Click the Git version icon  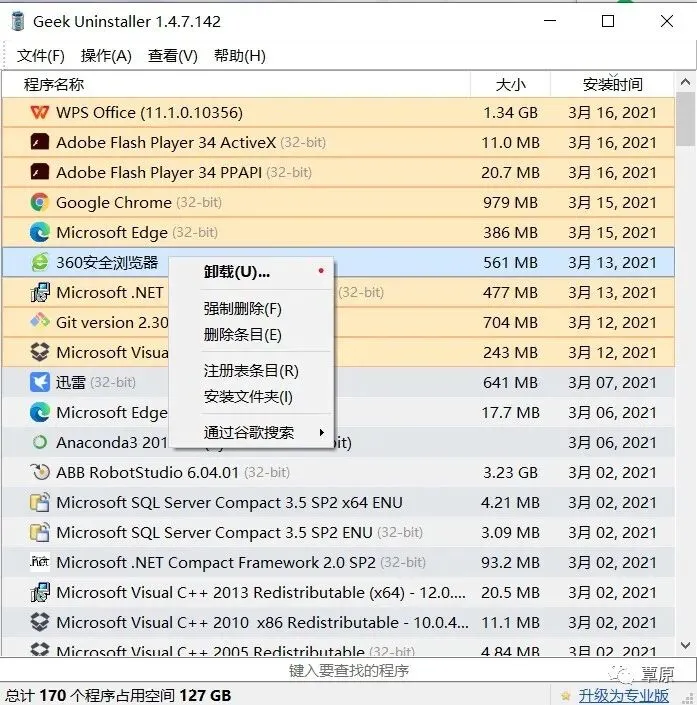pyautogui.click(x=40, y=321)
